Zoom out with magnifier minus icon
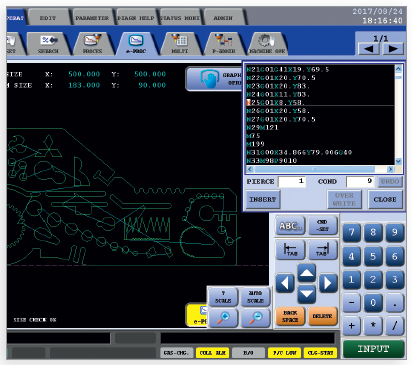Viewport: 413px width, 365px height. [255, 318]
